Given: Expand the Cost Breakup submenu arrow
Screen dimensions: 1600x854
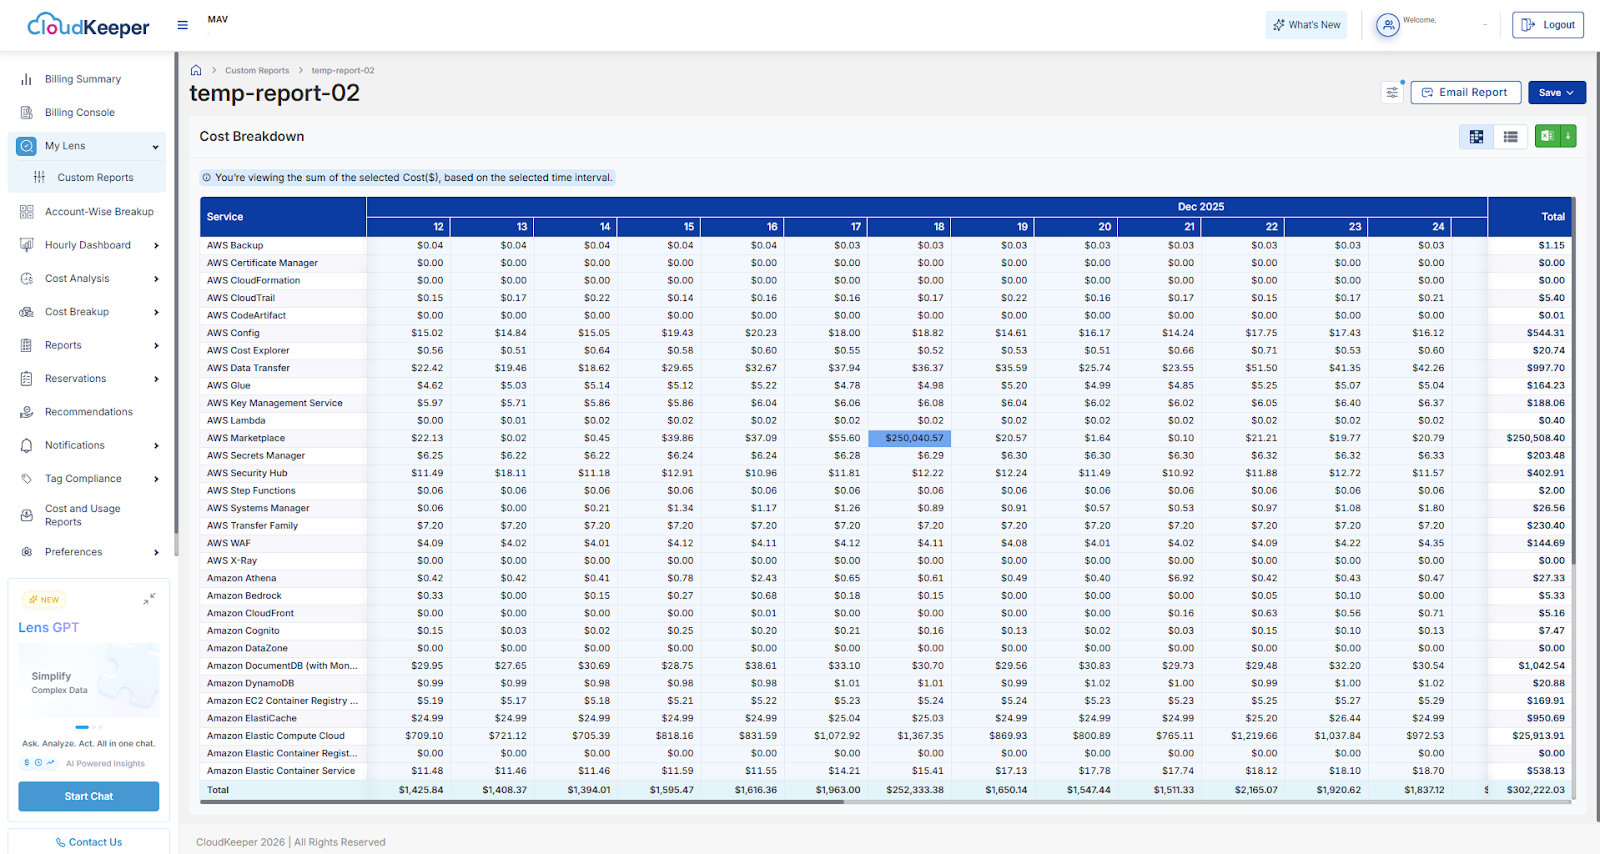Looking at the screenshot, I should click(x=156, y=312).
